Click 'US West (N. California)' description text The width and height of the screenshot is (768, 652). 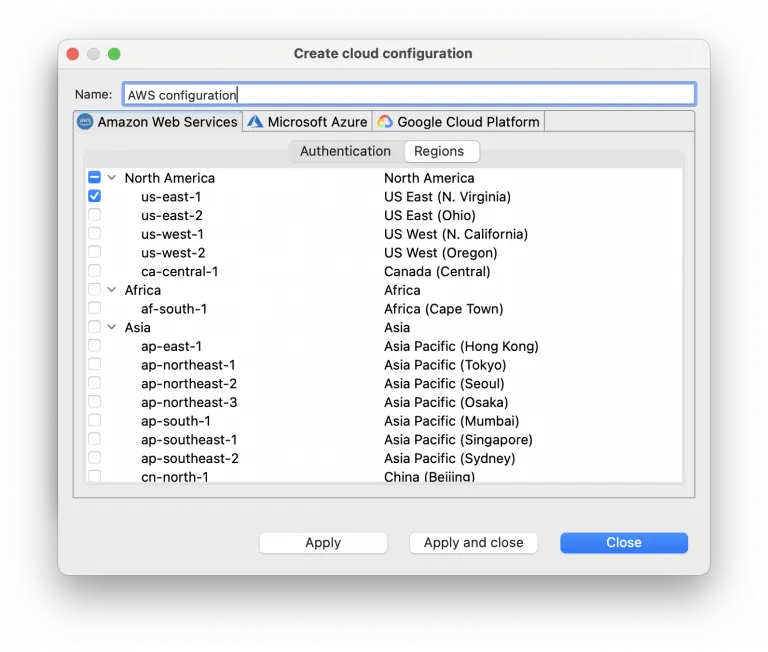[x=456, y=234]
